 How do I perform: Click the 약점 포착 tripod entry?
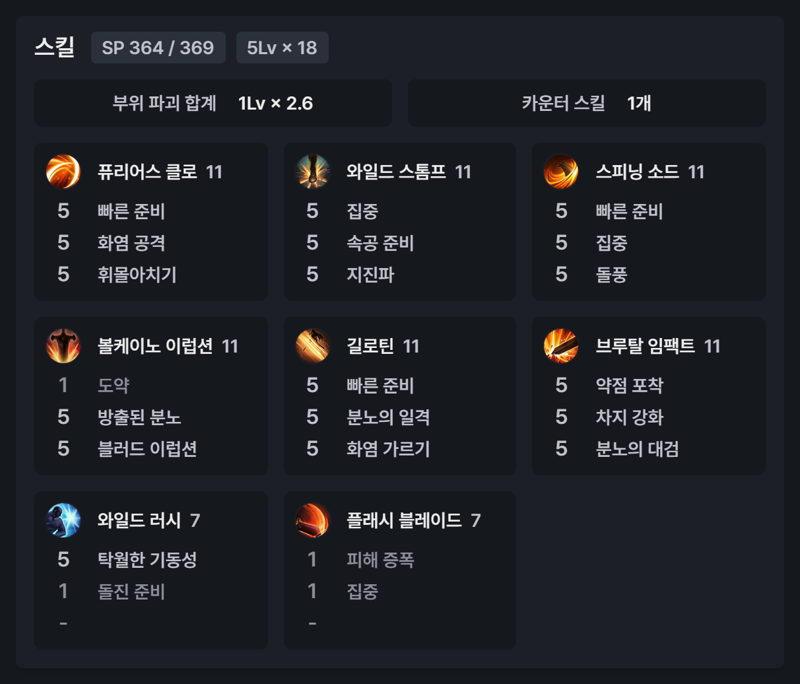tap(629, 385)
